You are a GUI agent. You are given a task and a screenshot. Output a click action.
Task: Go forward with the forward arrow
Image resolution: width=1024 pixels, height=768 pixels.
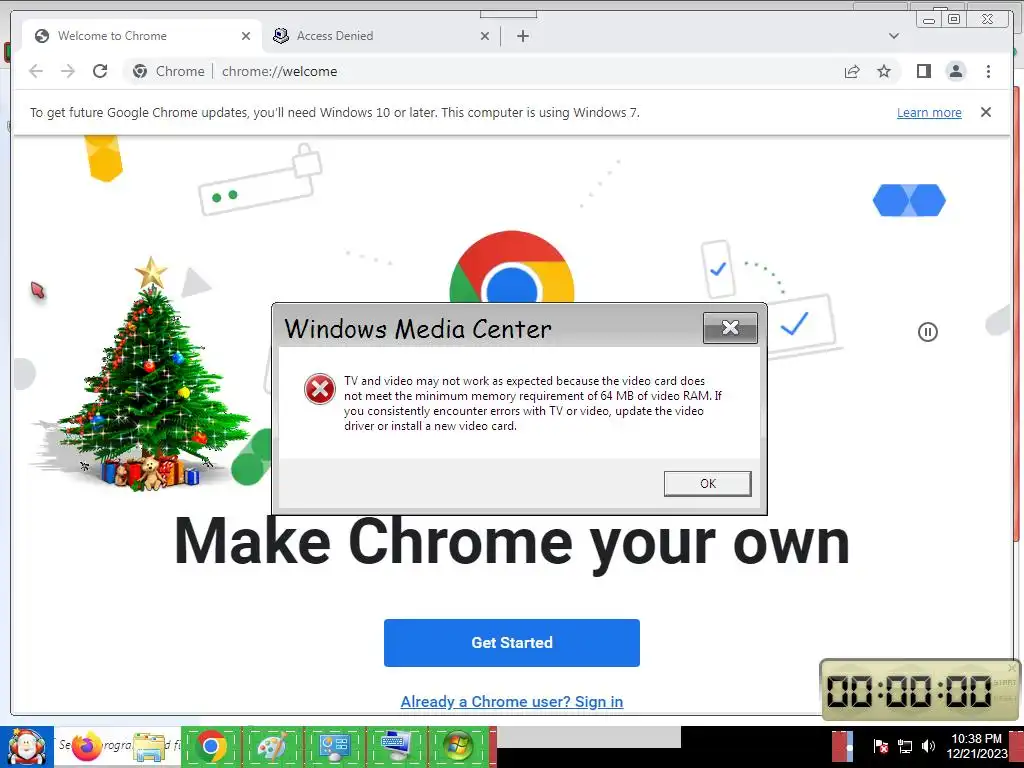click(68, 71)
